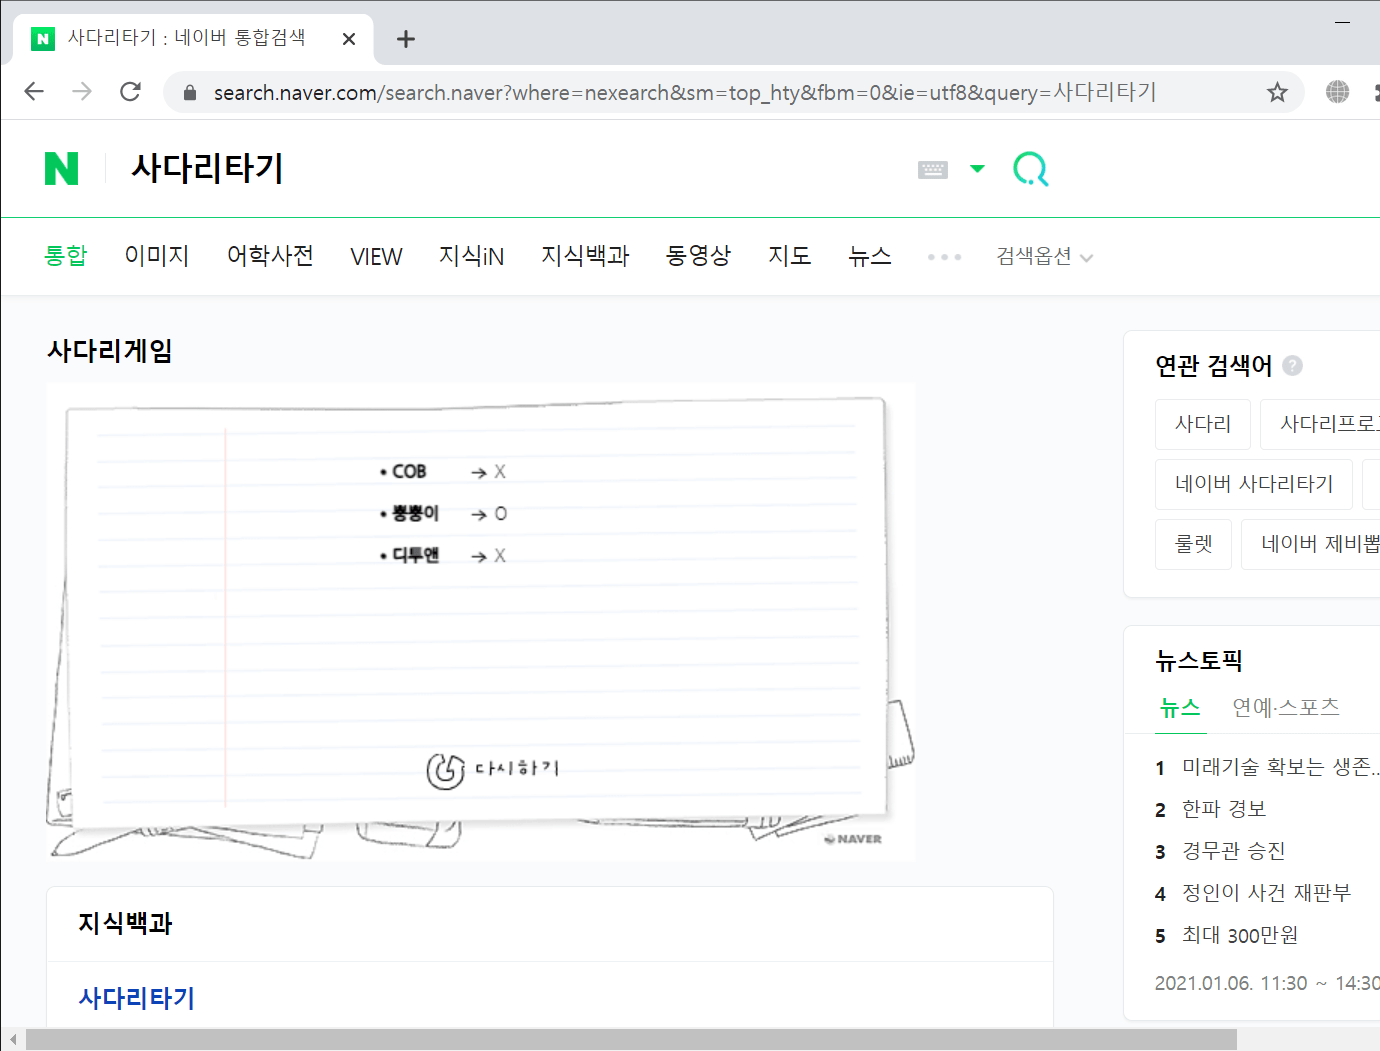The image size is (1380, 1051).
Task: Click the 다시하기 replay button
Action: tap(493, 770)
